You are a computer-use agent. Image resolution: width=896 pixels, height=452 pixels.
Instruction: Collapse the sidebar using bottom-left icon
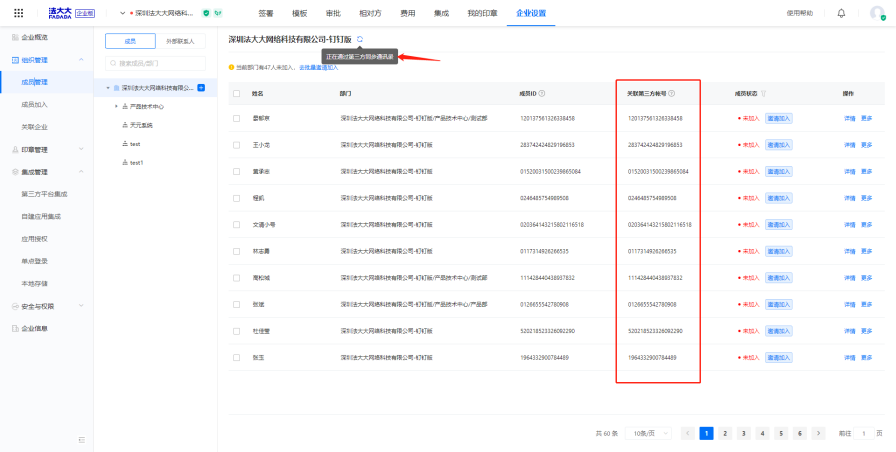pos(82,440)
